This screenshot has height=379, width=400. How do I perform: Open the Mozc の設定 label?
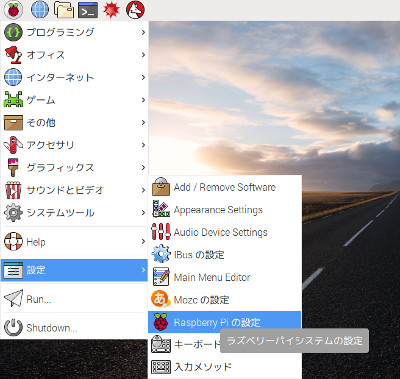pyautogui.click(x=201, y=300)
